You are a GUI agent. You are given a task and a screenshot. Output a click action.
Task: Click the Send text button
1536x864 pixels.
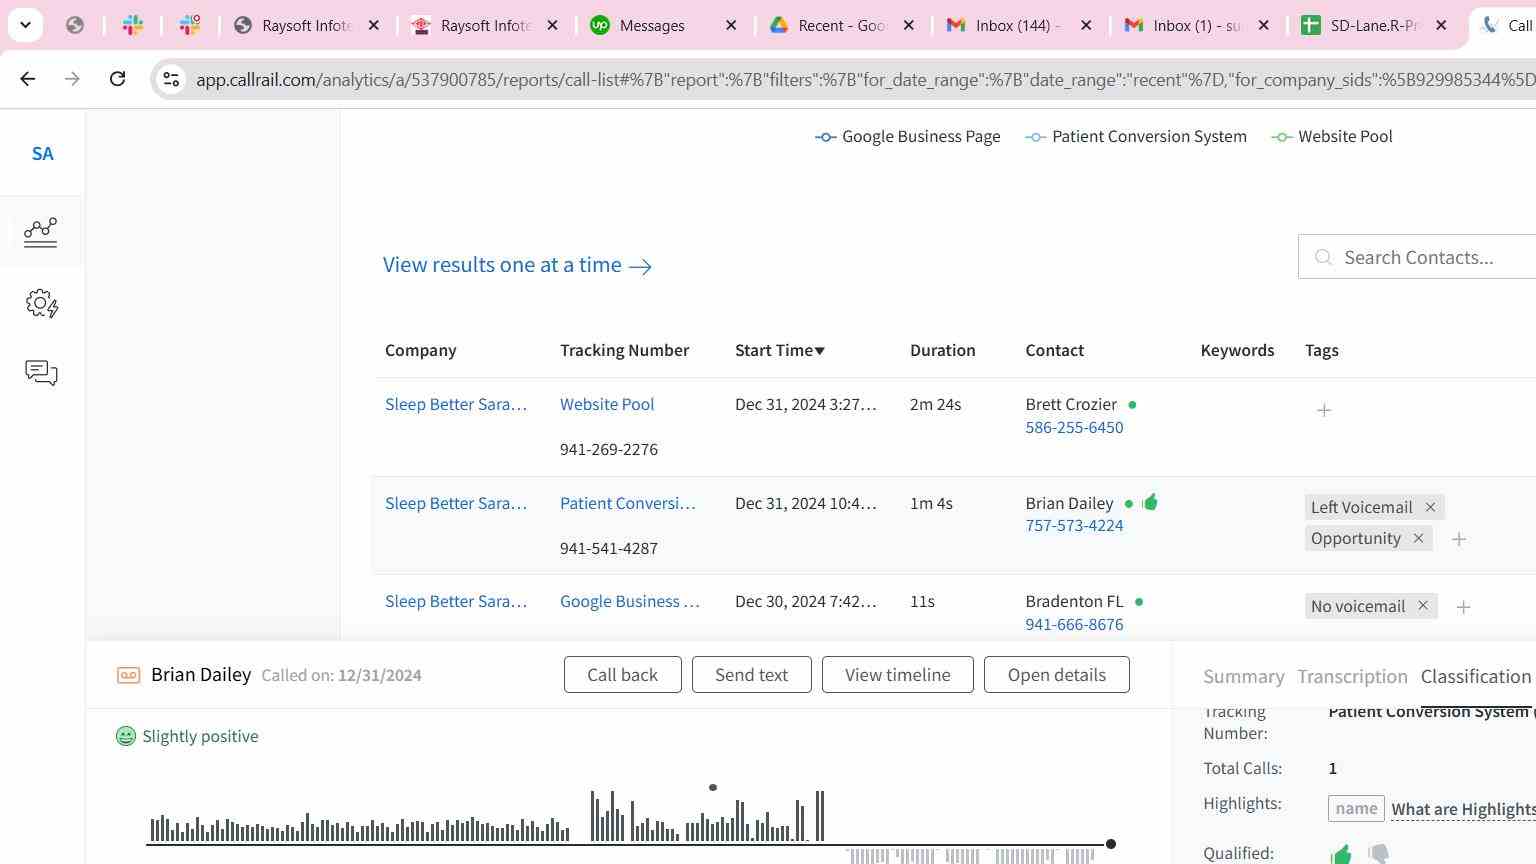pos(751,675)
